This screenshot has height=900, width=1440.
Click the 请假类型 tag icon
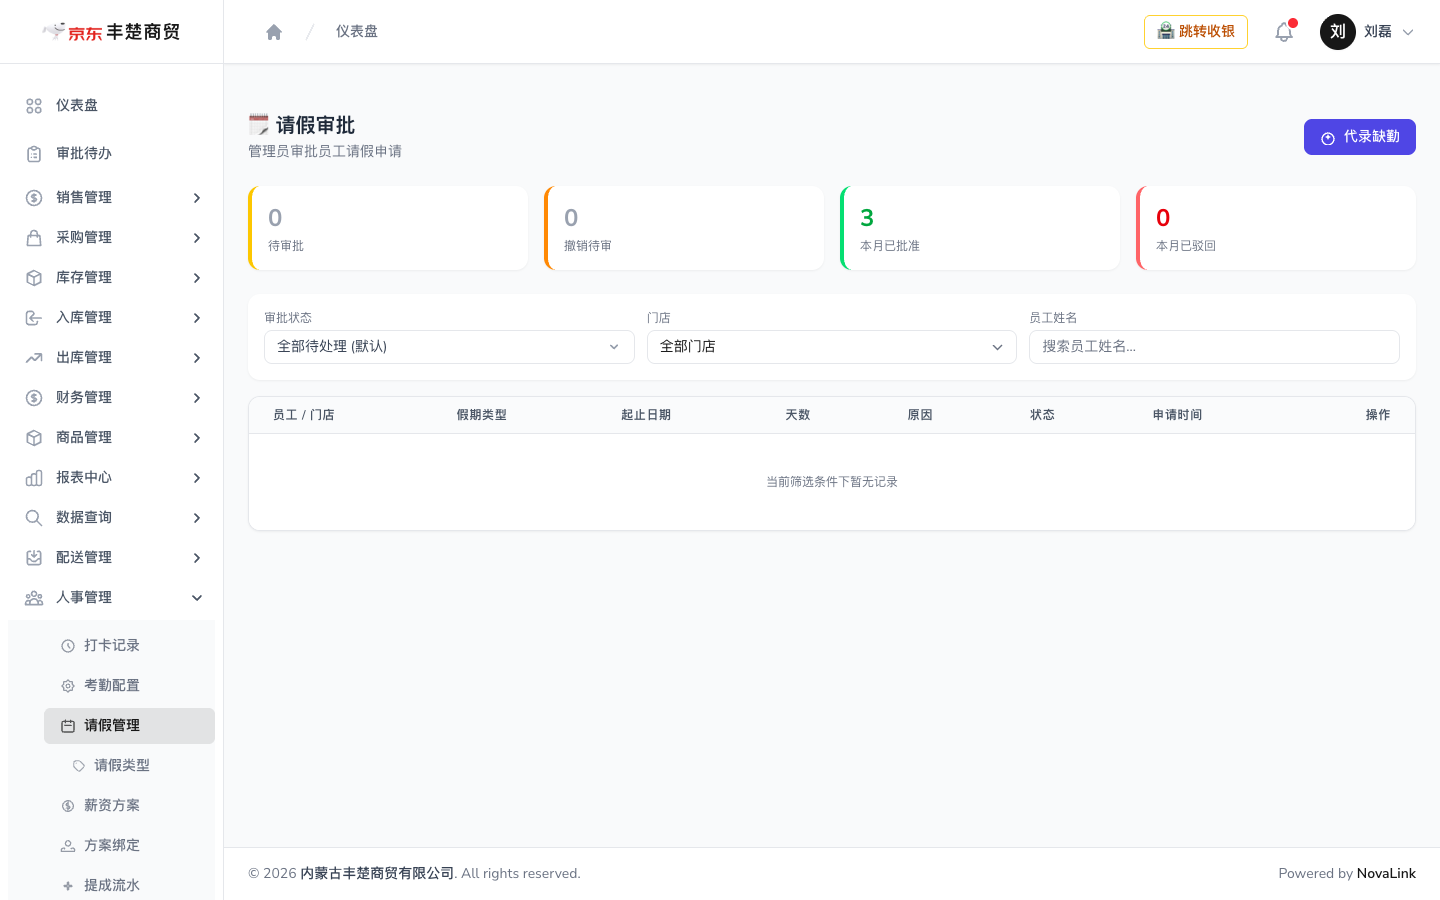tap(79, 766)
